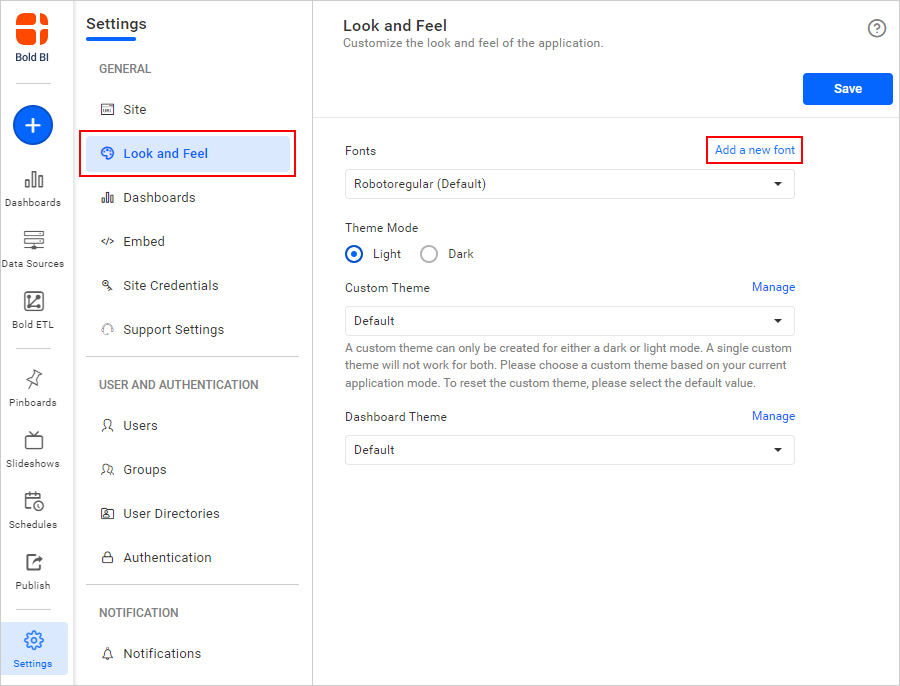Image resolution: width=900 pixels, height=686 pixels.
Task: Open the Slideshows section
Action: 33,450
